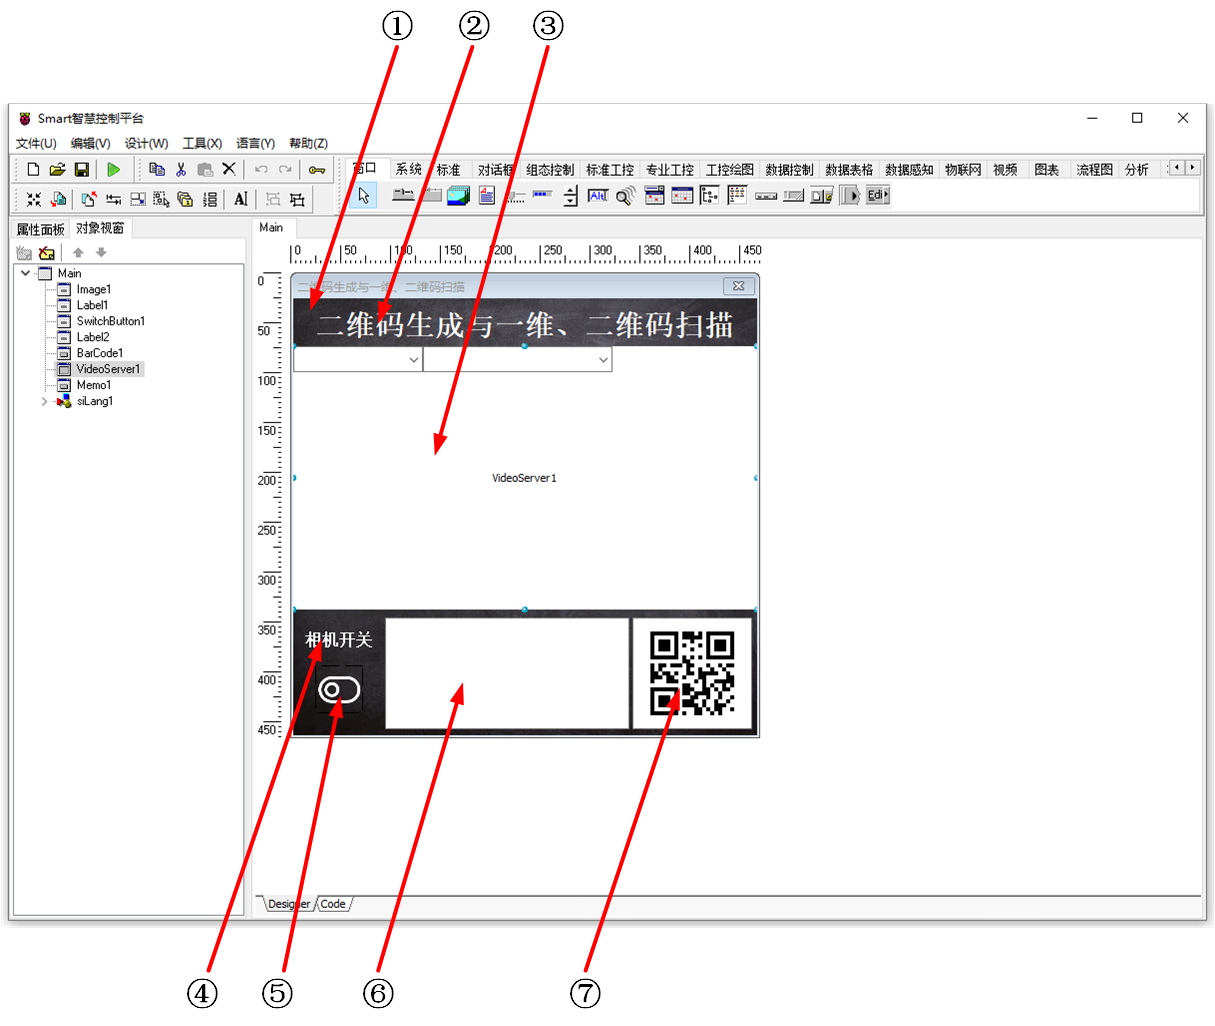
Task: Click the Redo arrow icon
Action: click(285, 169)
